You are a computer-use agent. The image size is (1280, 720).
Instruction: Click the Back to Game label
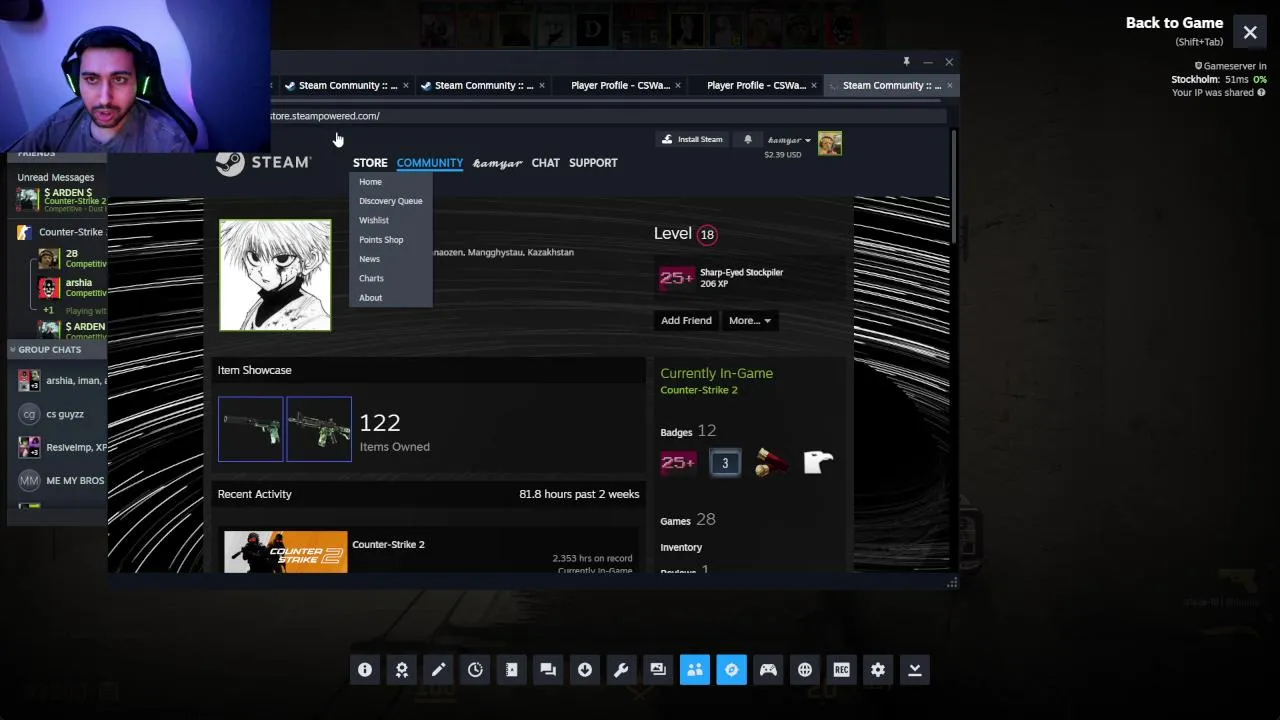(x=1174, y=23)
